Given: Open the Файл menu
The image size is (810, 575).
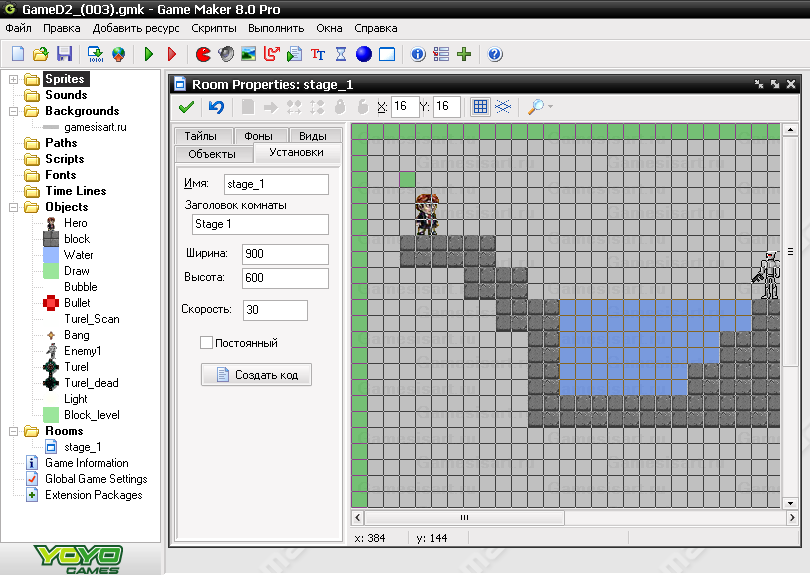Looking at the screenshot, I should [19, 28].
